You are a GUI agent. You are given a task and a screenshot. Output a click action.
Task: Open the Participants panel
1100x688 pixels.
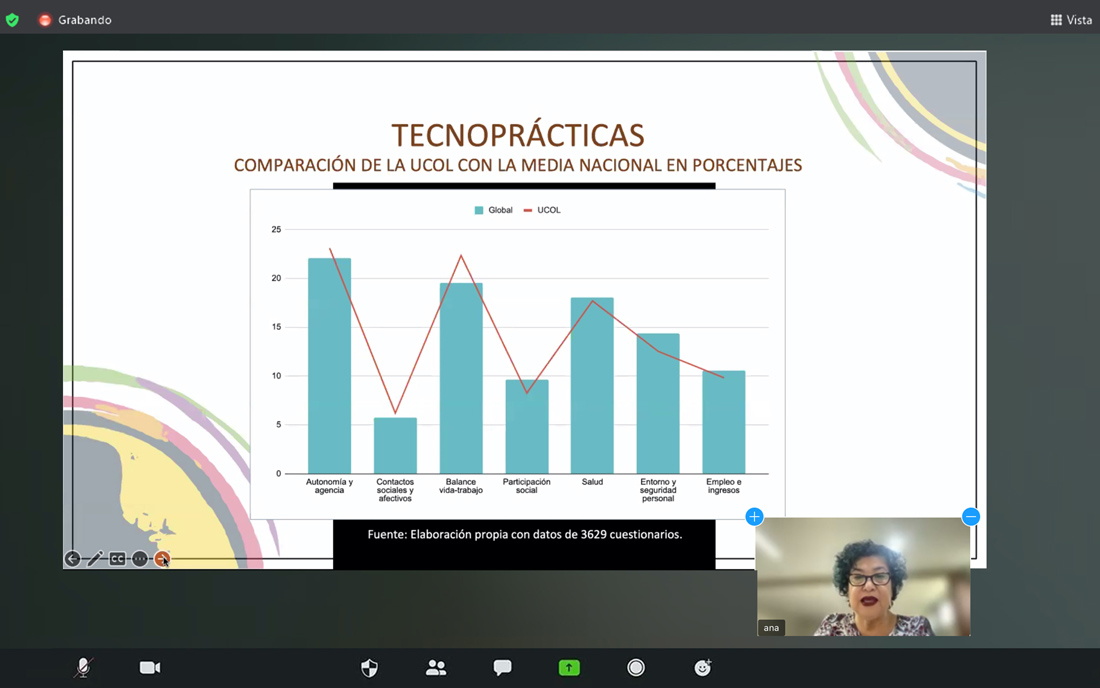coord(436,668)
